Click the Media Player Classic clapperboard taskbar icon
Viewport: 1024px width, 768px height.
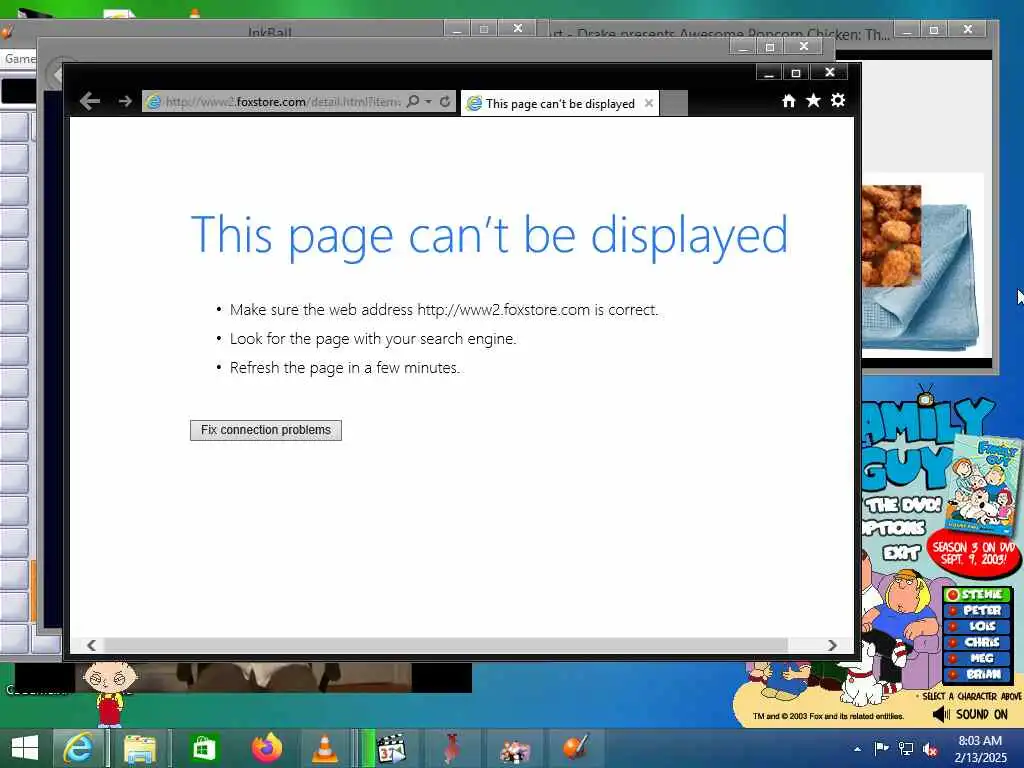[392, 748]
